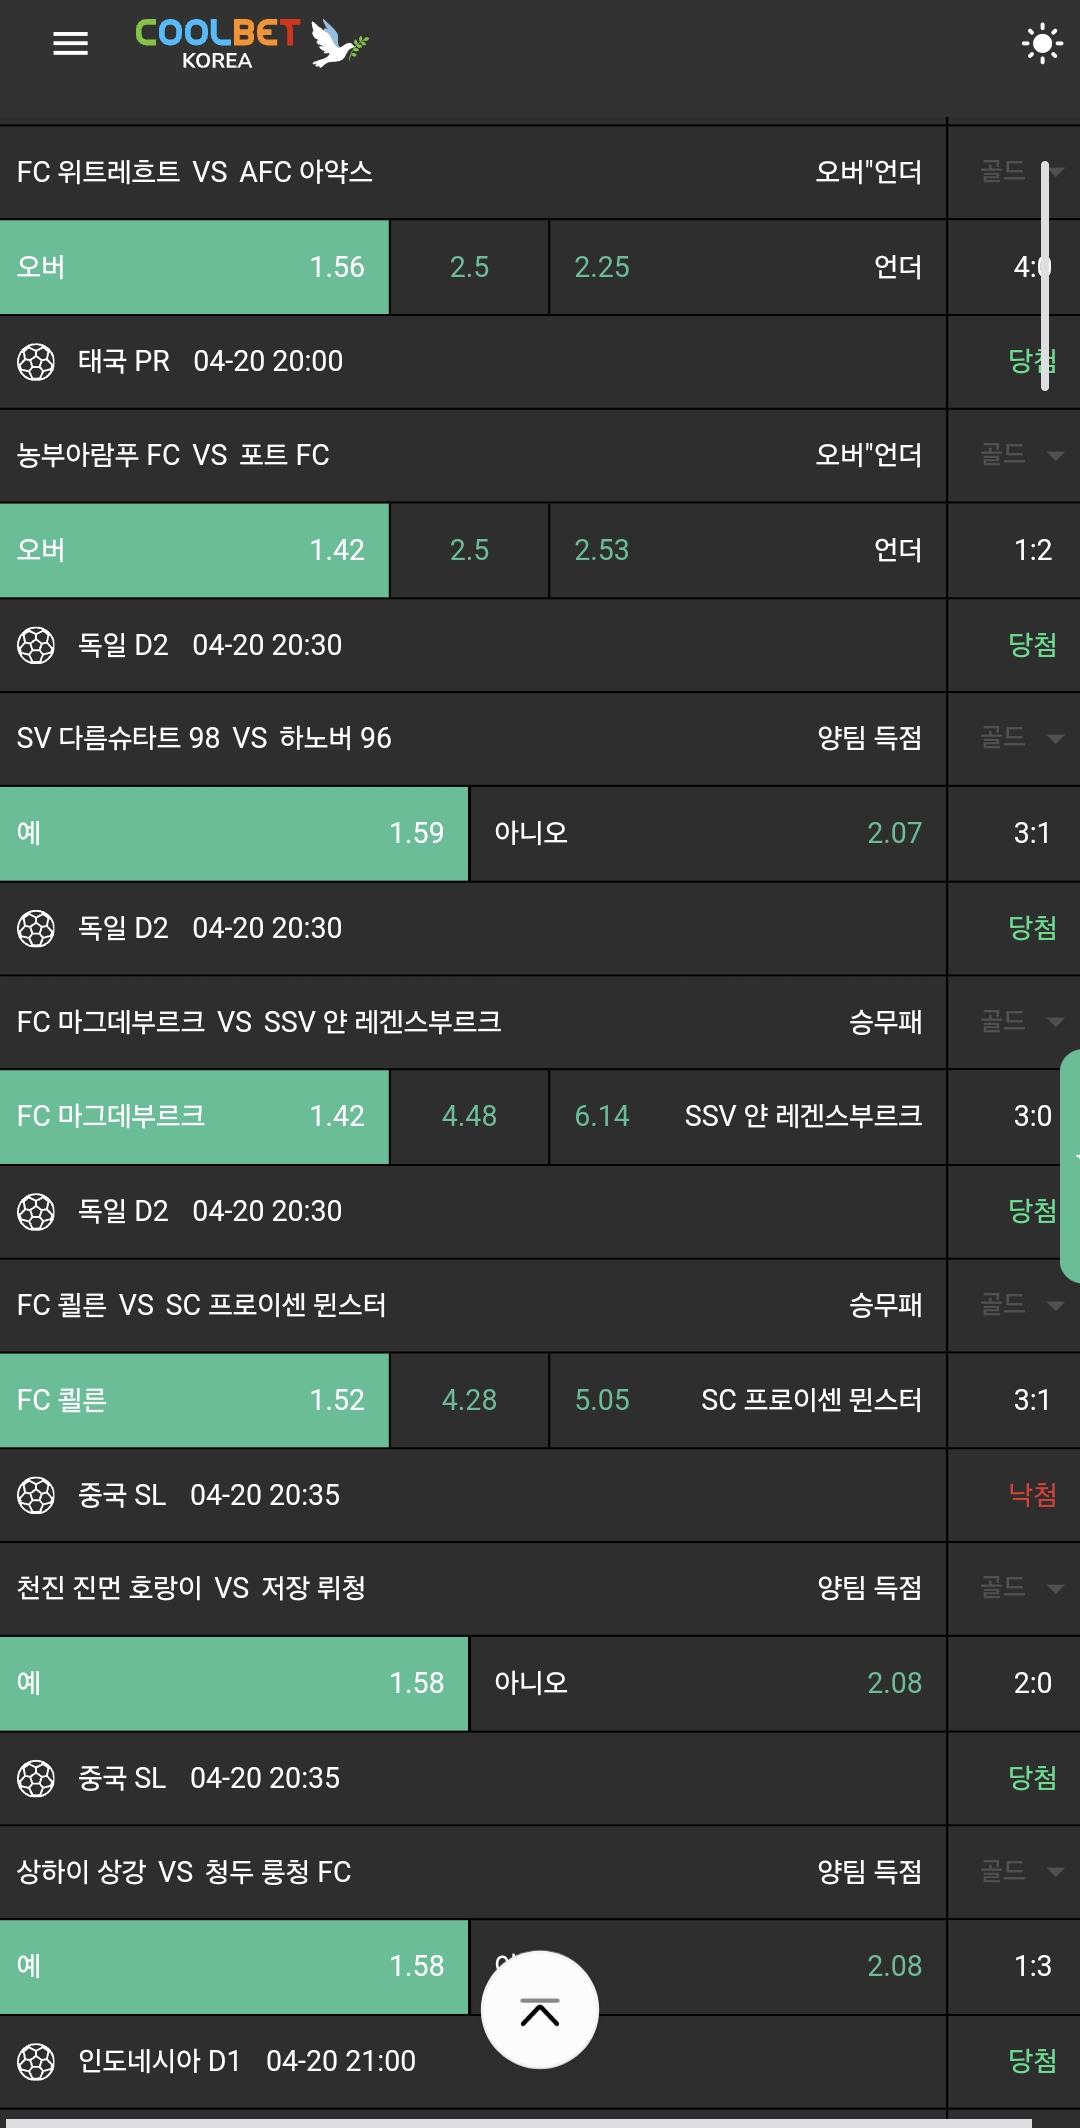The height and width of the screenshot is (2128, 1080).
Task: Click the 낙첨 result label
Action: coord(1032,1495)
